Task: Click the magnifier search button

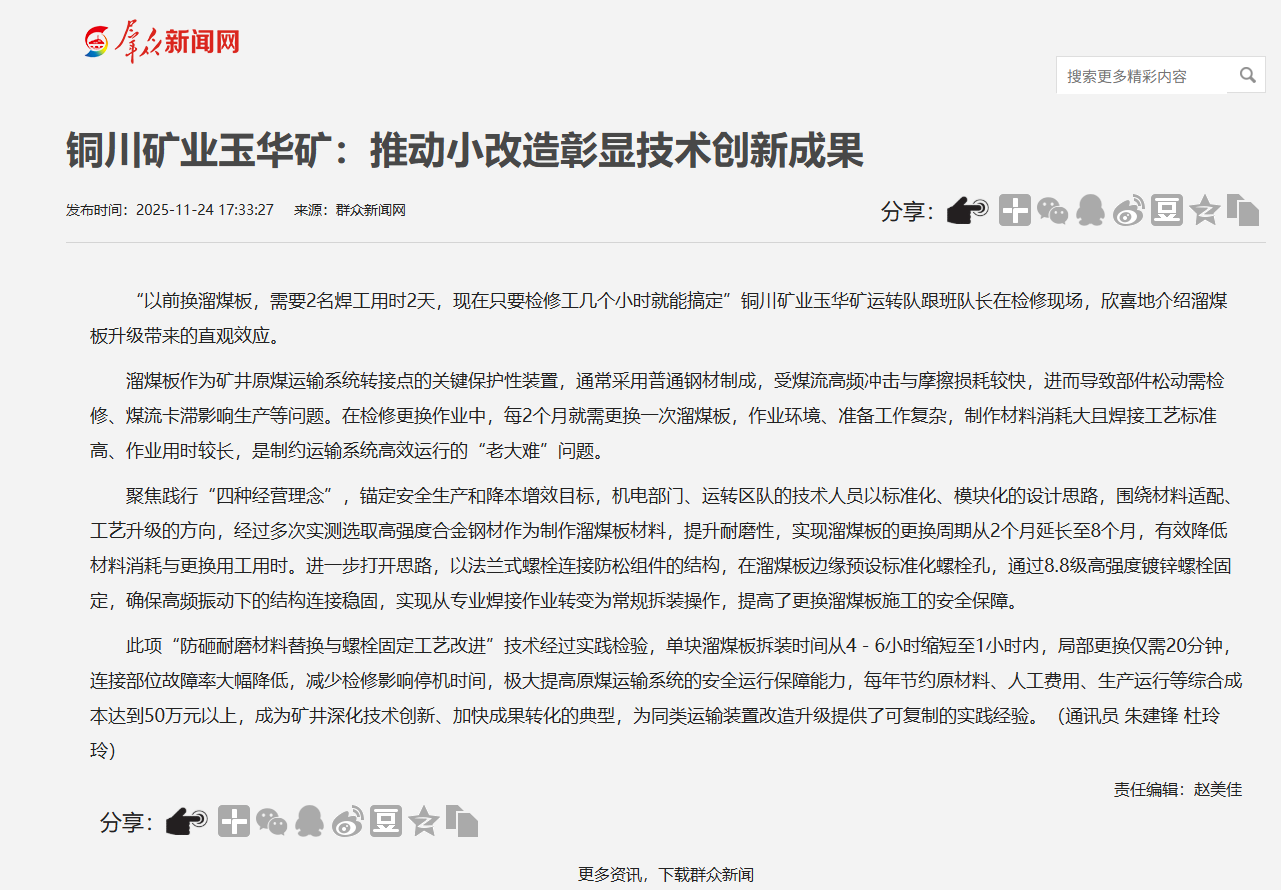Action: (1247, 75)
